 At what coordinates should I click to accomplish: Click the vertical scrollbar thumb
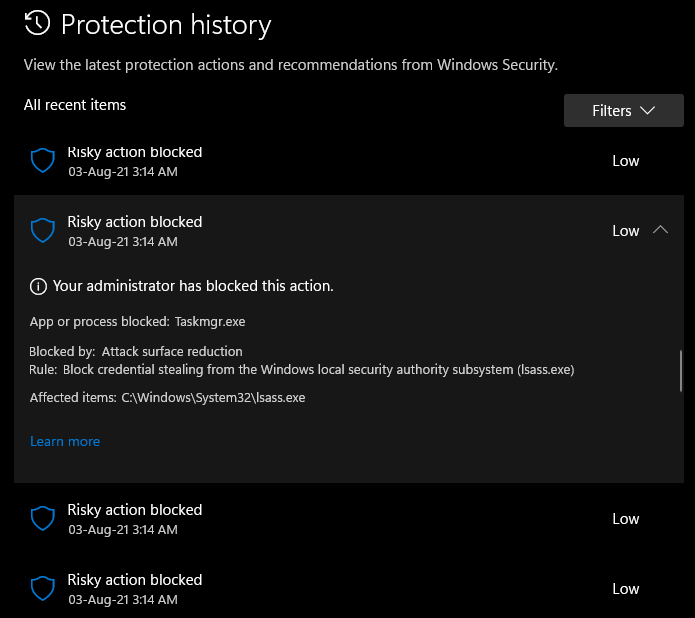[681, 371]
